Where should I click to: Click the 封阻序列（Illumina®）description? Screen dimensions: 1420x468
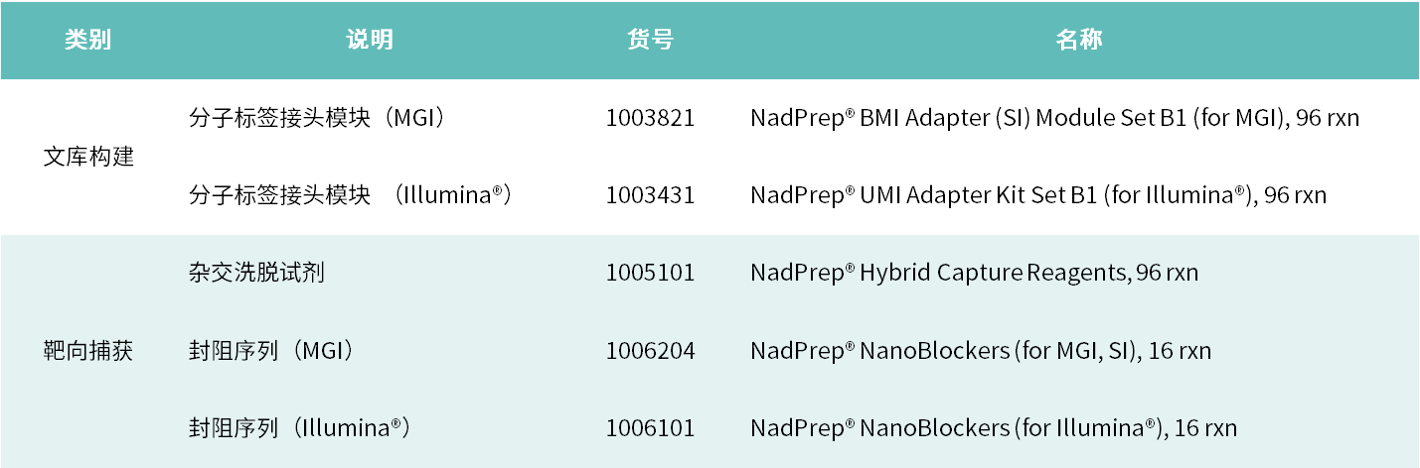(x=300, y=429)
